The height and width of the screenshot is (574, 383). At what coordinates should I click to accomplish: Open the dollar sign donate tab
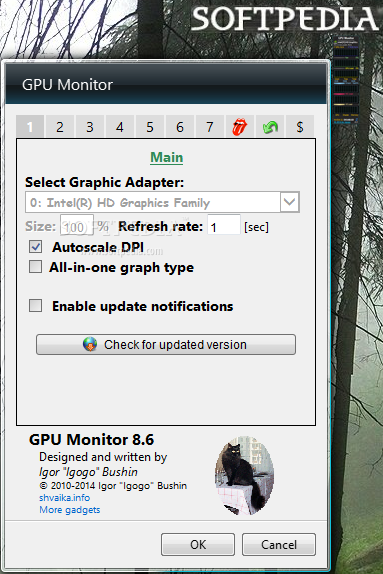[x=300, y=127]
